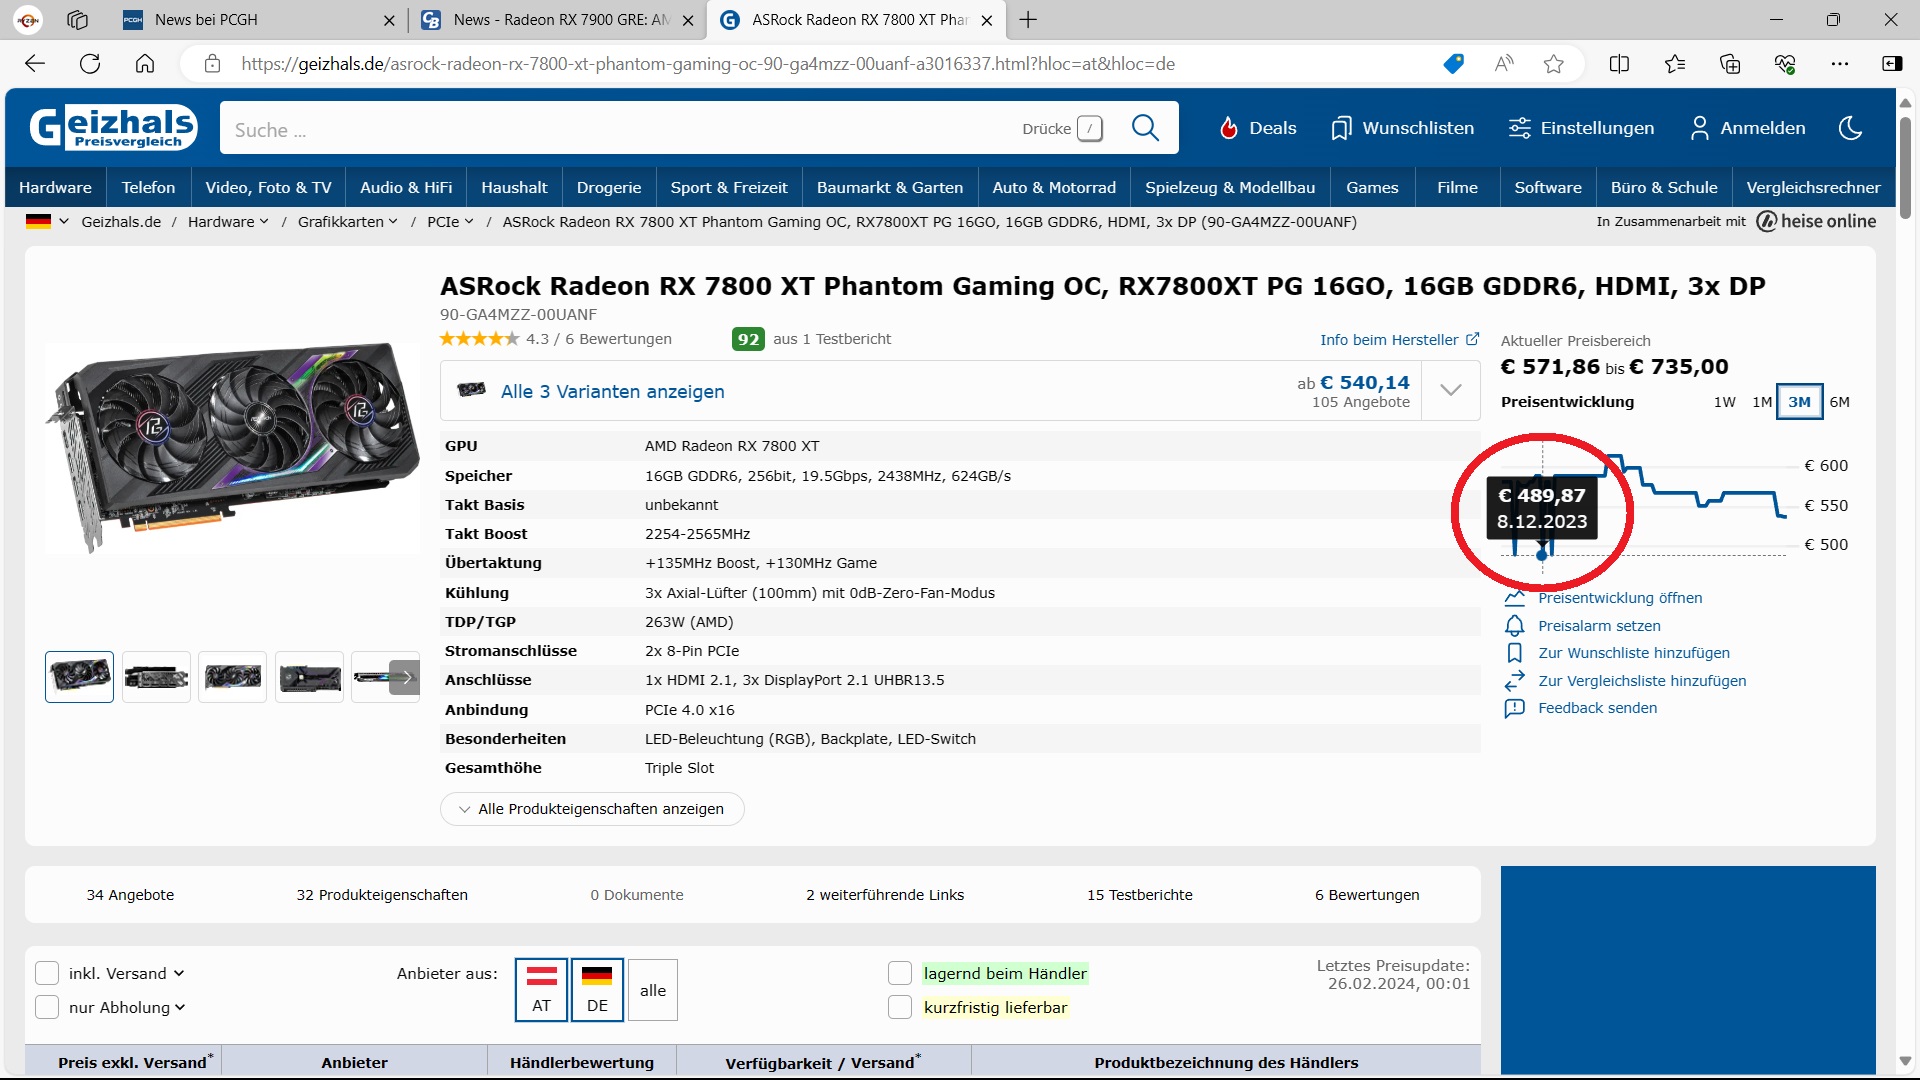Check lagernd beim Händler option
The width and height of the screenshot is (1920, 1080).
(900, 973)
